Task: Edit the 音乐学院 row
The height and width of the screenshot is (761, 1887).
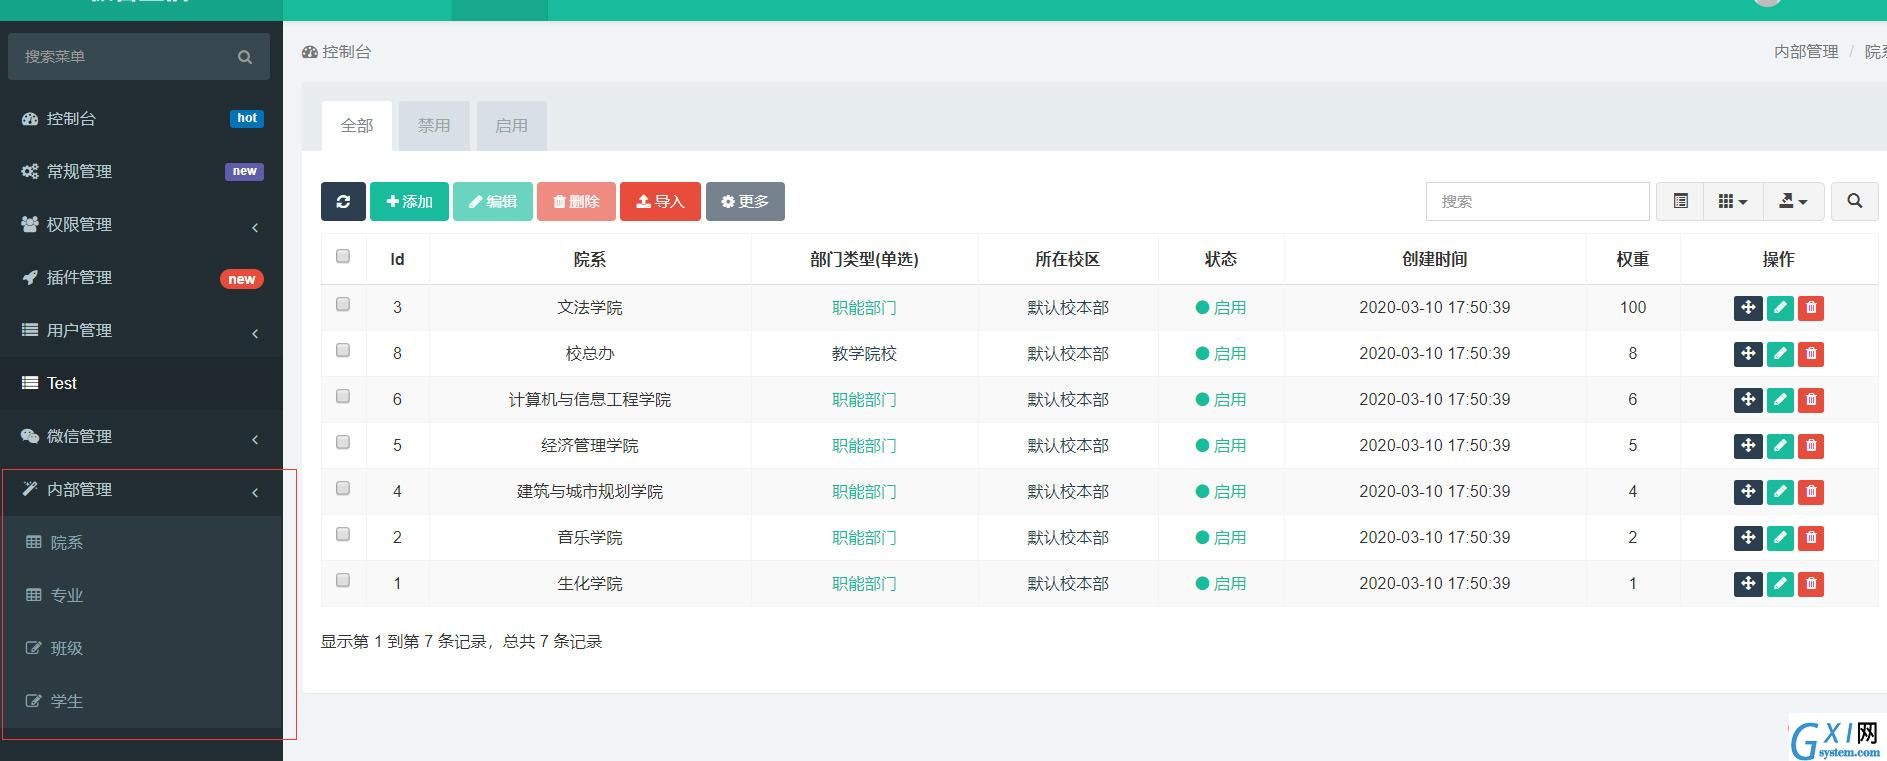Action: point(1780,538)
